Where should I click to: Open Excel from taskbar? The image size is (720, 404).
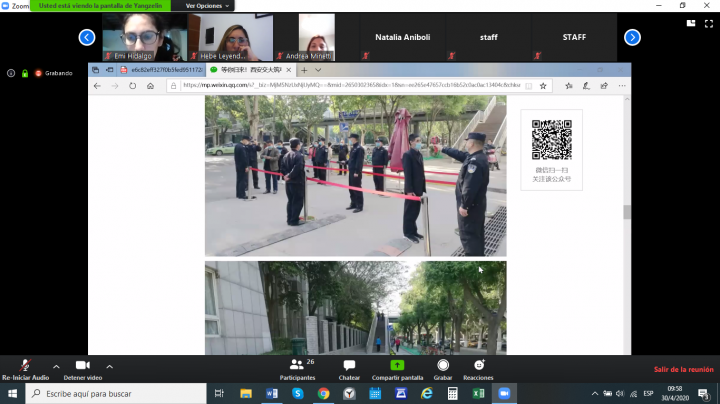478,393
